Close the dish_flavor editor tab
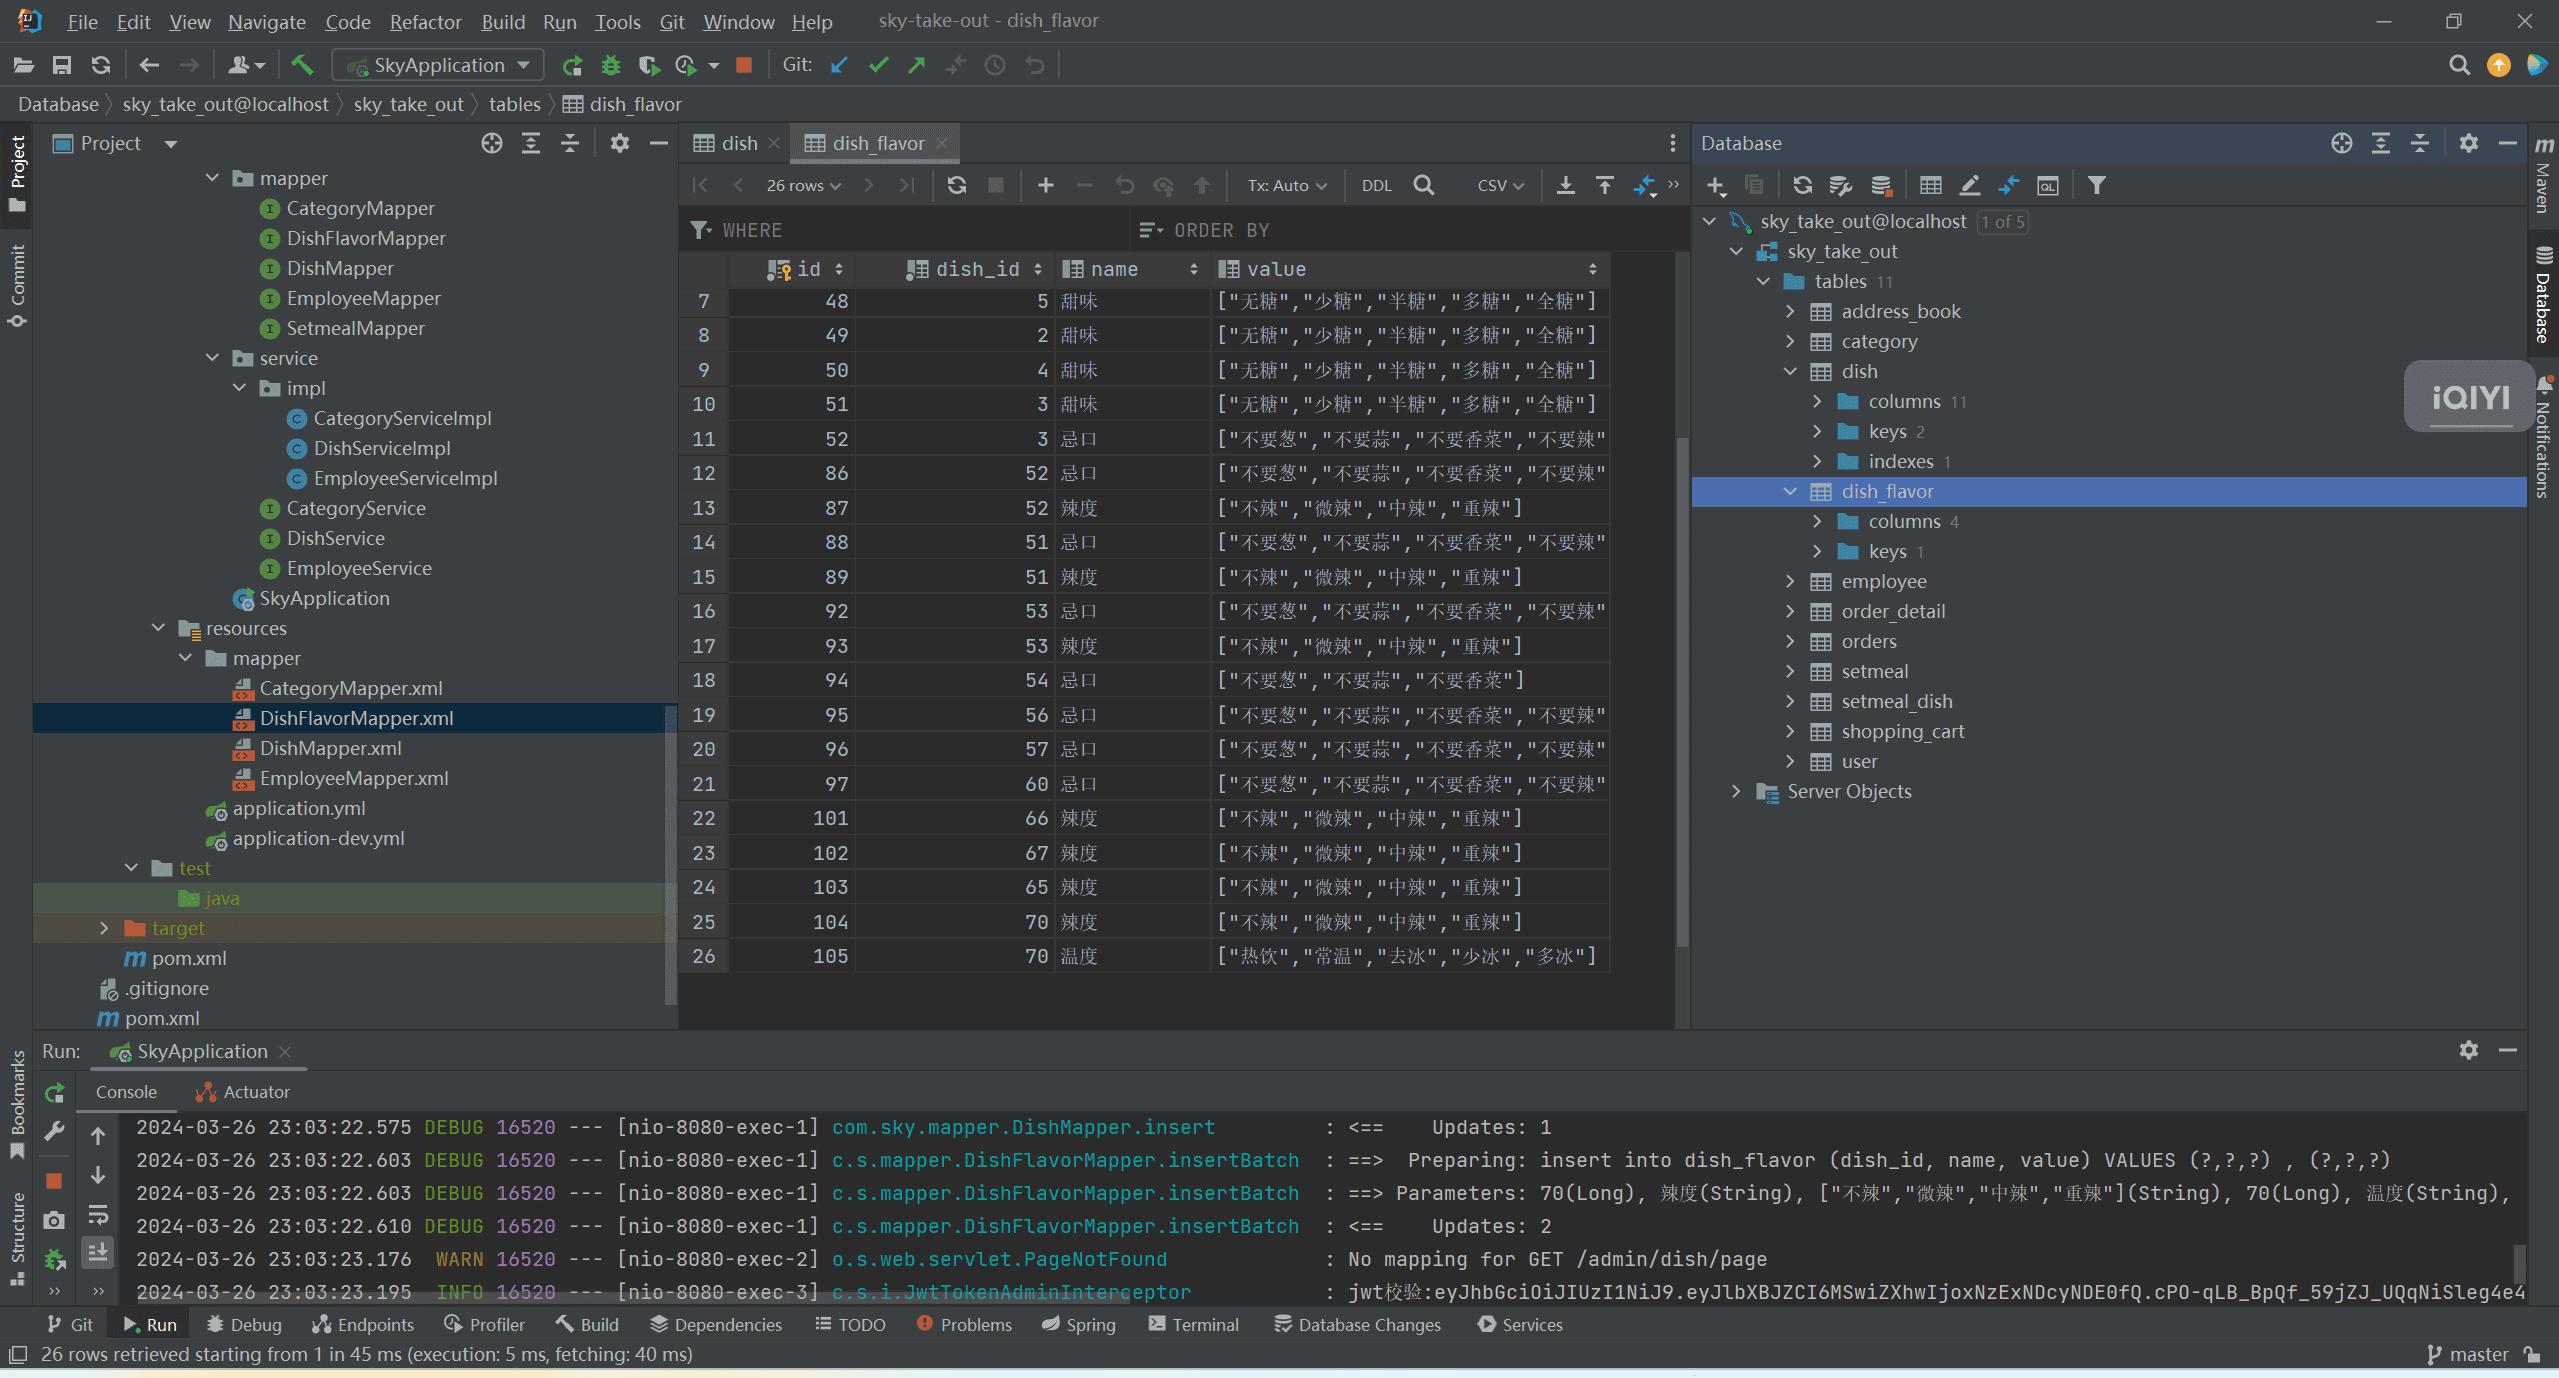The width and height of the screenshot is (2559, 1378). point(941,144)
